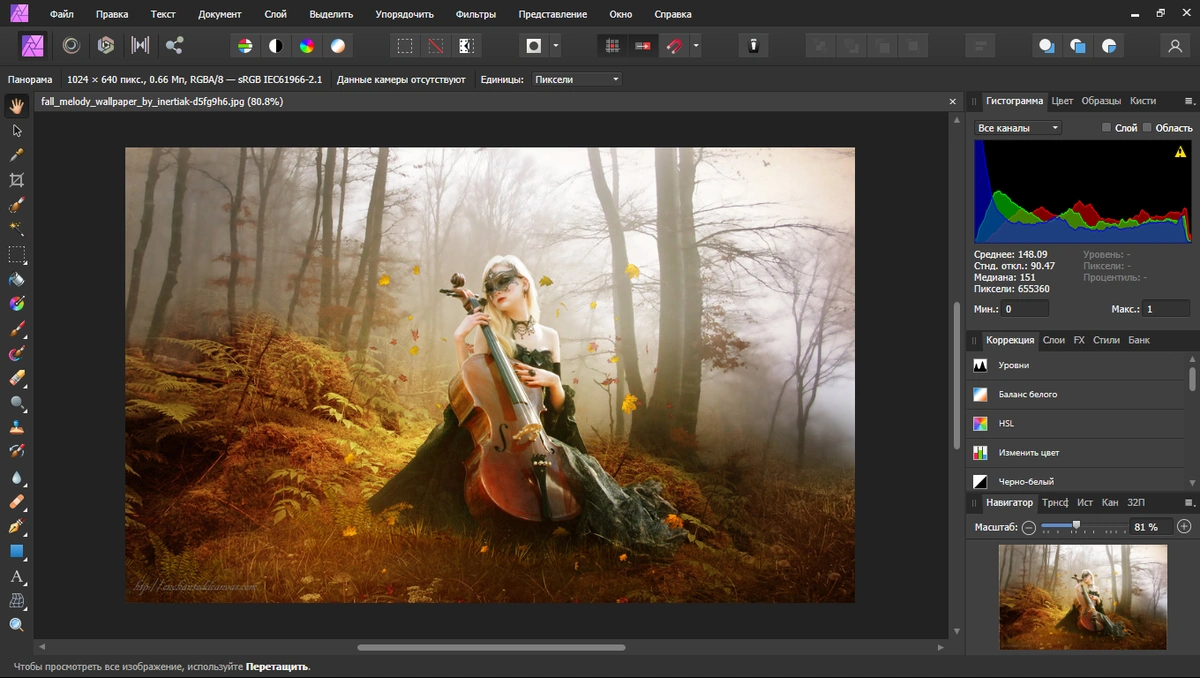The height and width of the screenshot is (678, 1200).
Task: Switch to Liquify persona
Action: (x=71, y=46)
